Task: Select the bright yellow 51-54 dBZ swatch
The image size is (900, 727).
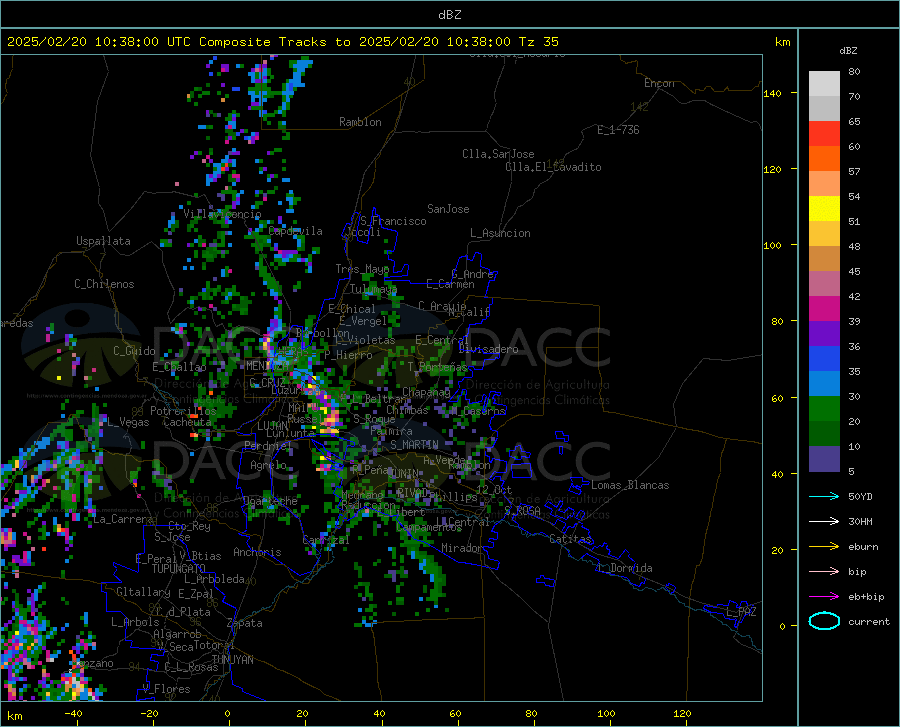Action: coord(824,209)
